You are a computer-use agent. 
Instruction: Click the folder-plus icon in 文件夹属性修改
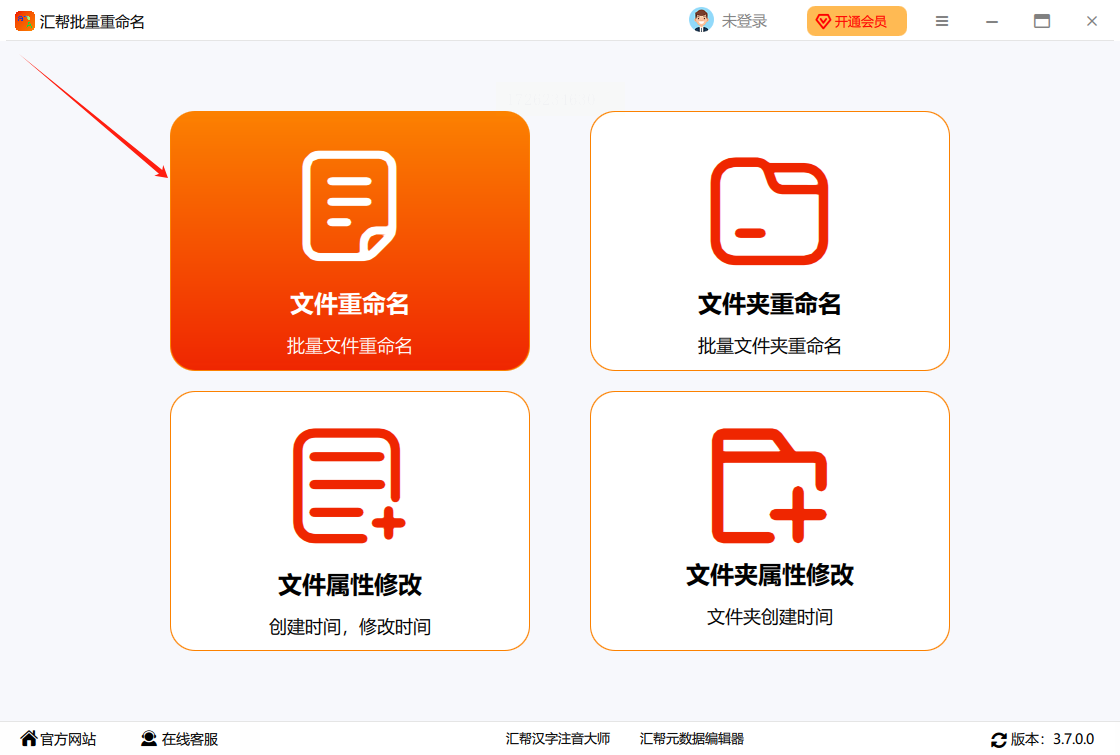coord(769,486)
